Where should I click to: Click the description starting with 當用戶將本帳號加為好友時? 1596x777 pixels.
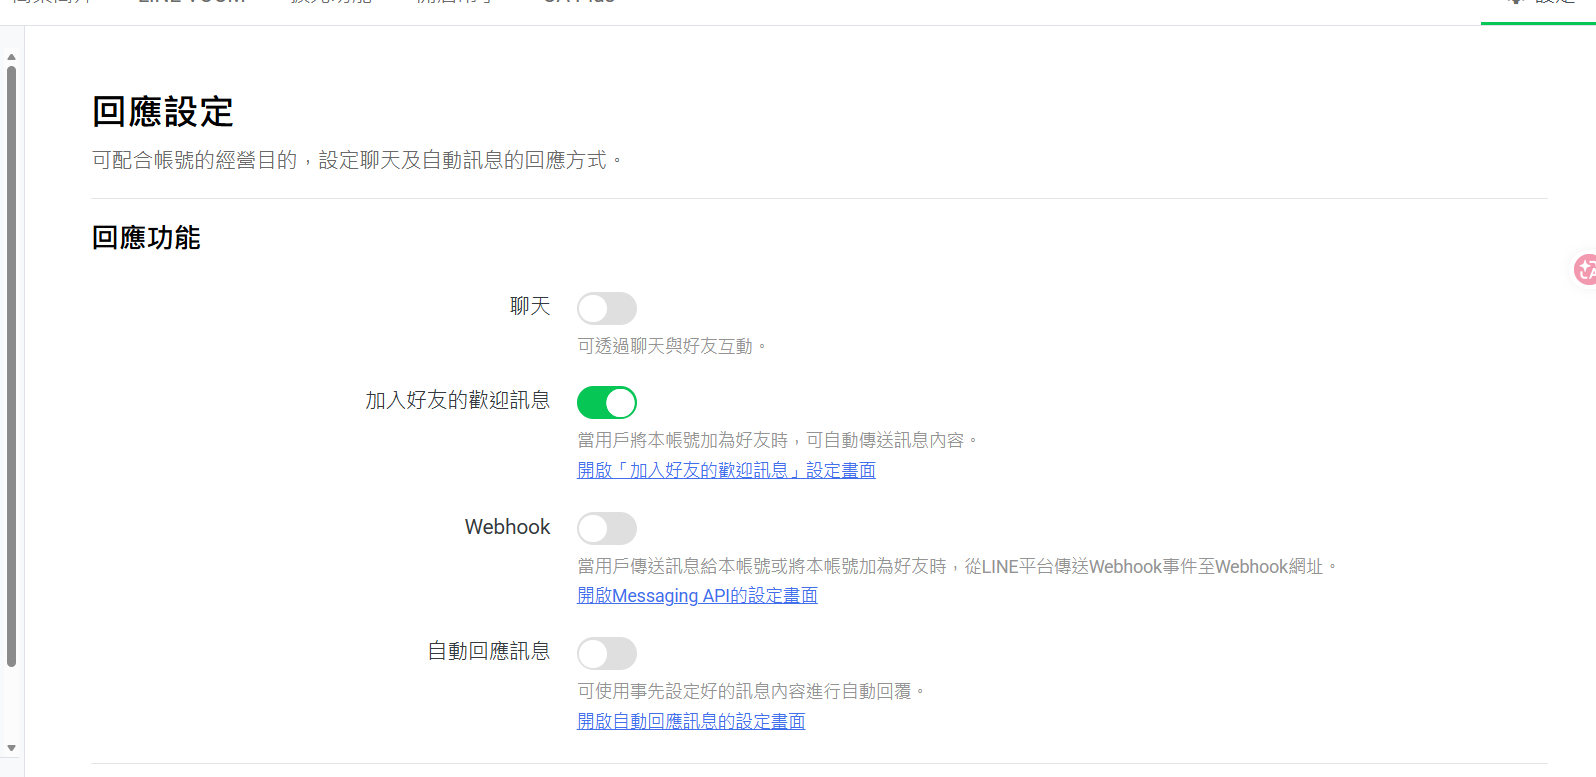click(x=778, y=440)
